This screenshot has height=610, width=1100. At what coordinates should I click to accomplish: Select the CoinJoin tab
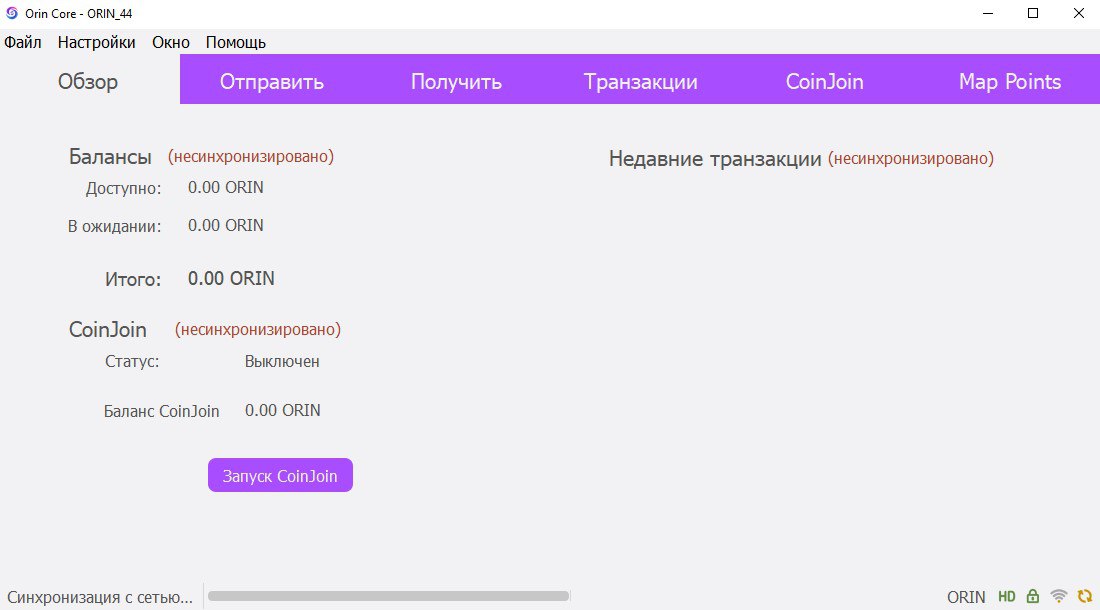pyautogui.click(x=824, y=82)
